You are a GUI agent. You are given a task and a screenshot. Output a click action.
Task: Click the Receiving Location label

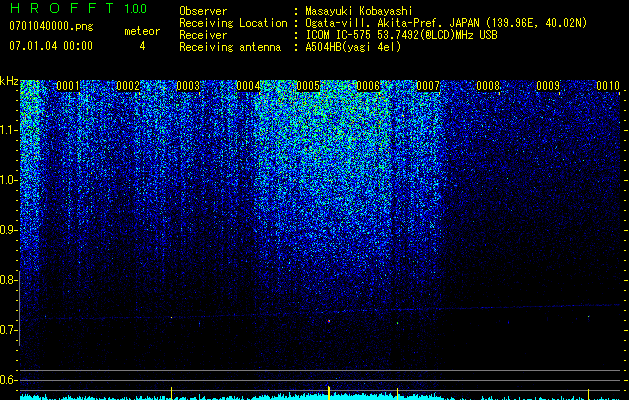click(x=233, y=23)
